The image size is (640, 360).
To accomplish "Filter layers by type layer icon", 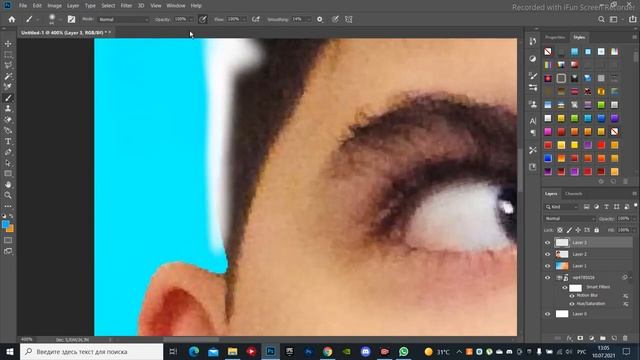I will tap(607, 207).
